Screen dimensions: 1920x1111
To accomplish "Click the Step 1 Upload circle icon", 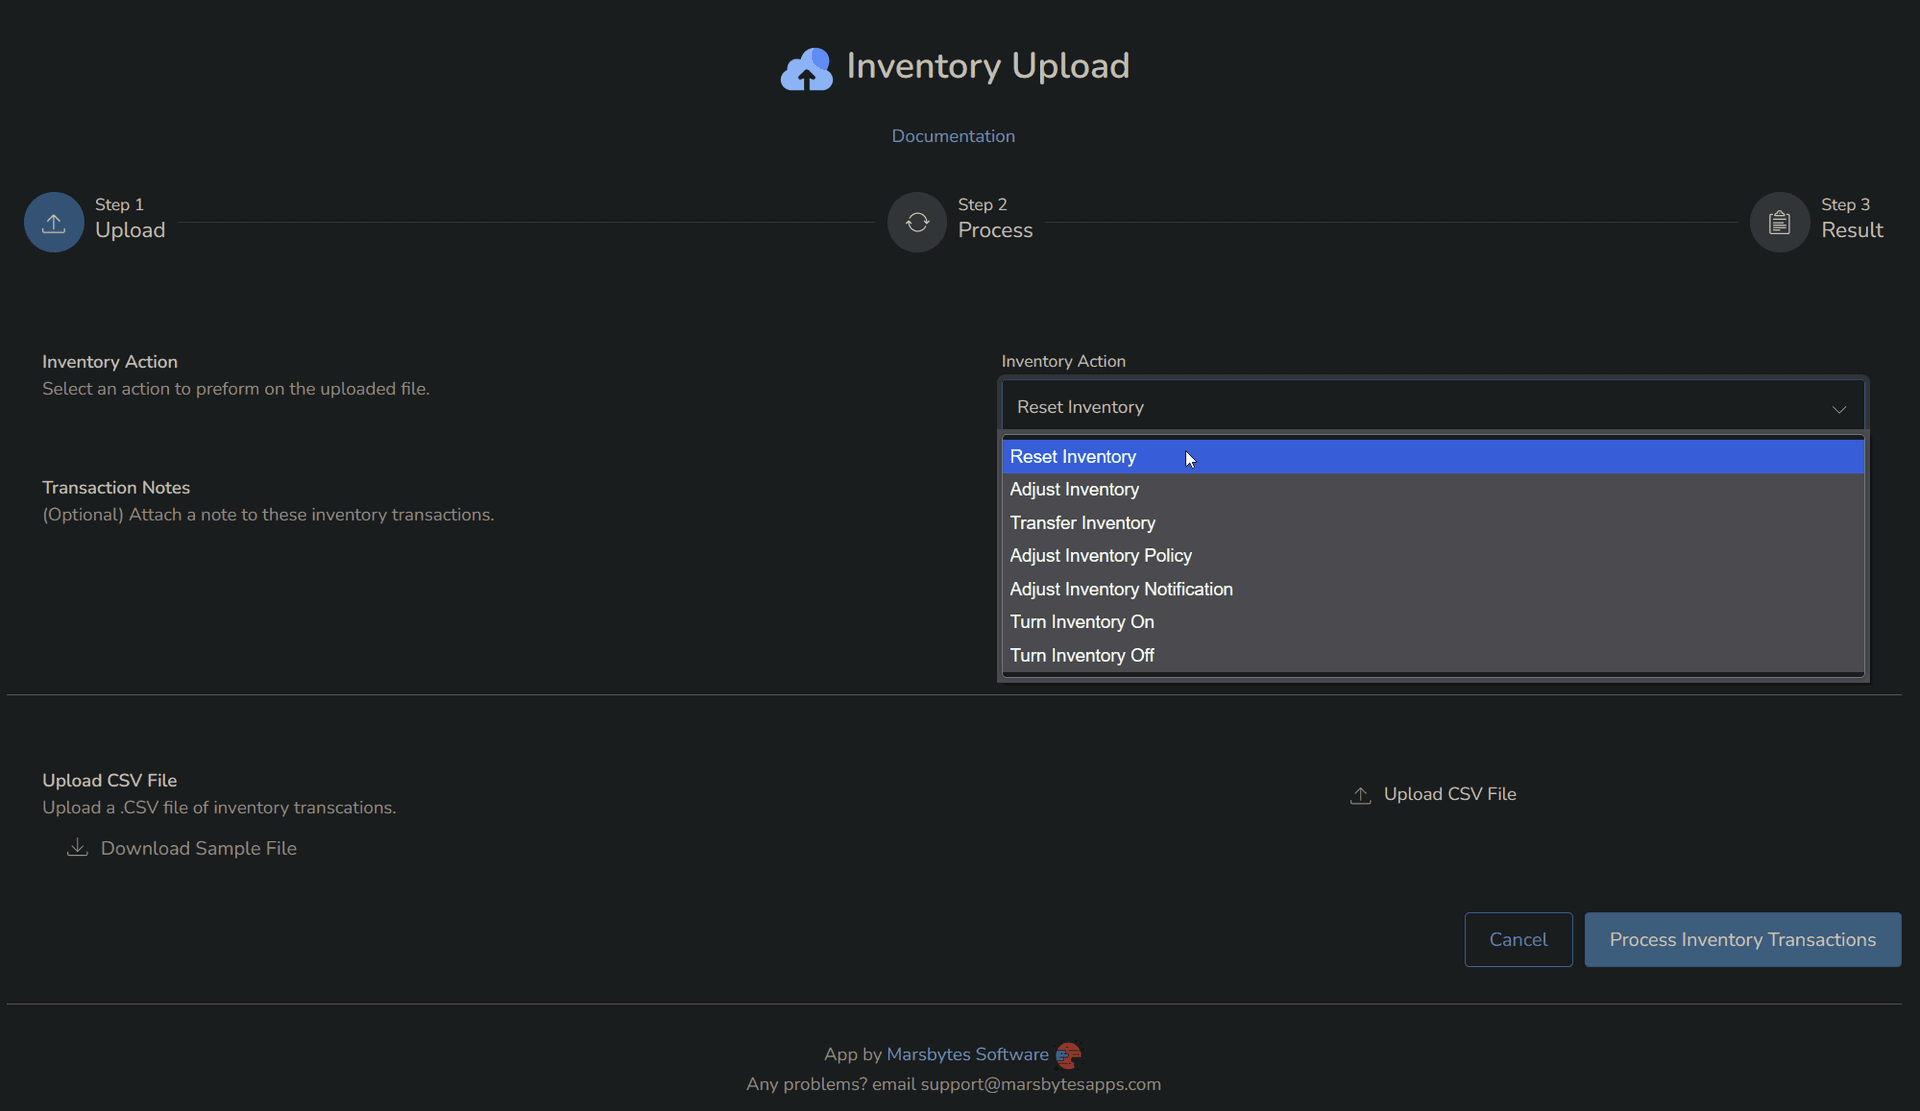I will [53, 221].
